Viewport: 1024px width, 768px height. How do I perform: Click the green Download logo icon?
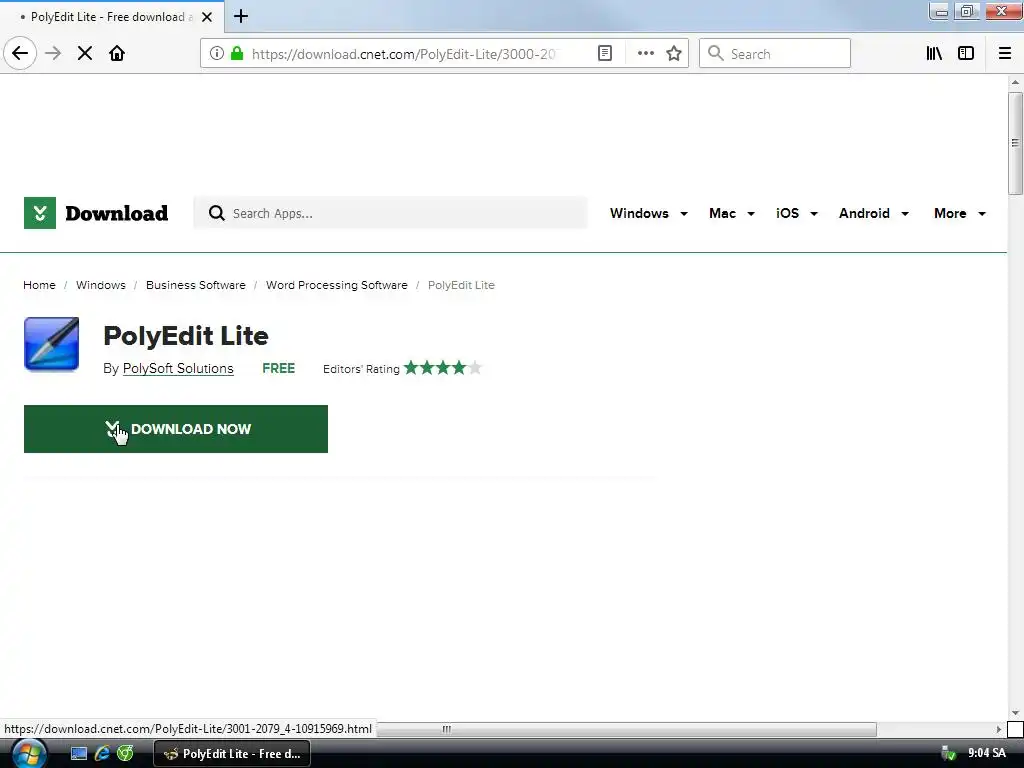(40, 213)
